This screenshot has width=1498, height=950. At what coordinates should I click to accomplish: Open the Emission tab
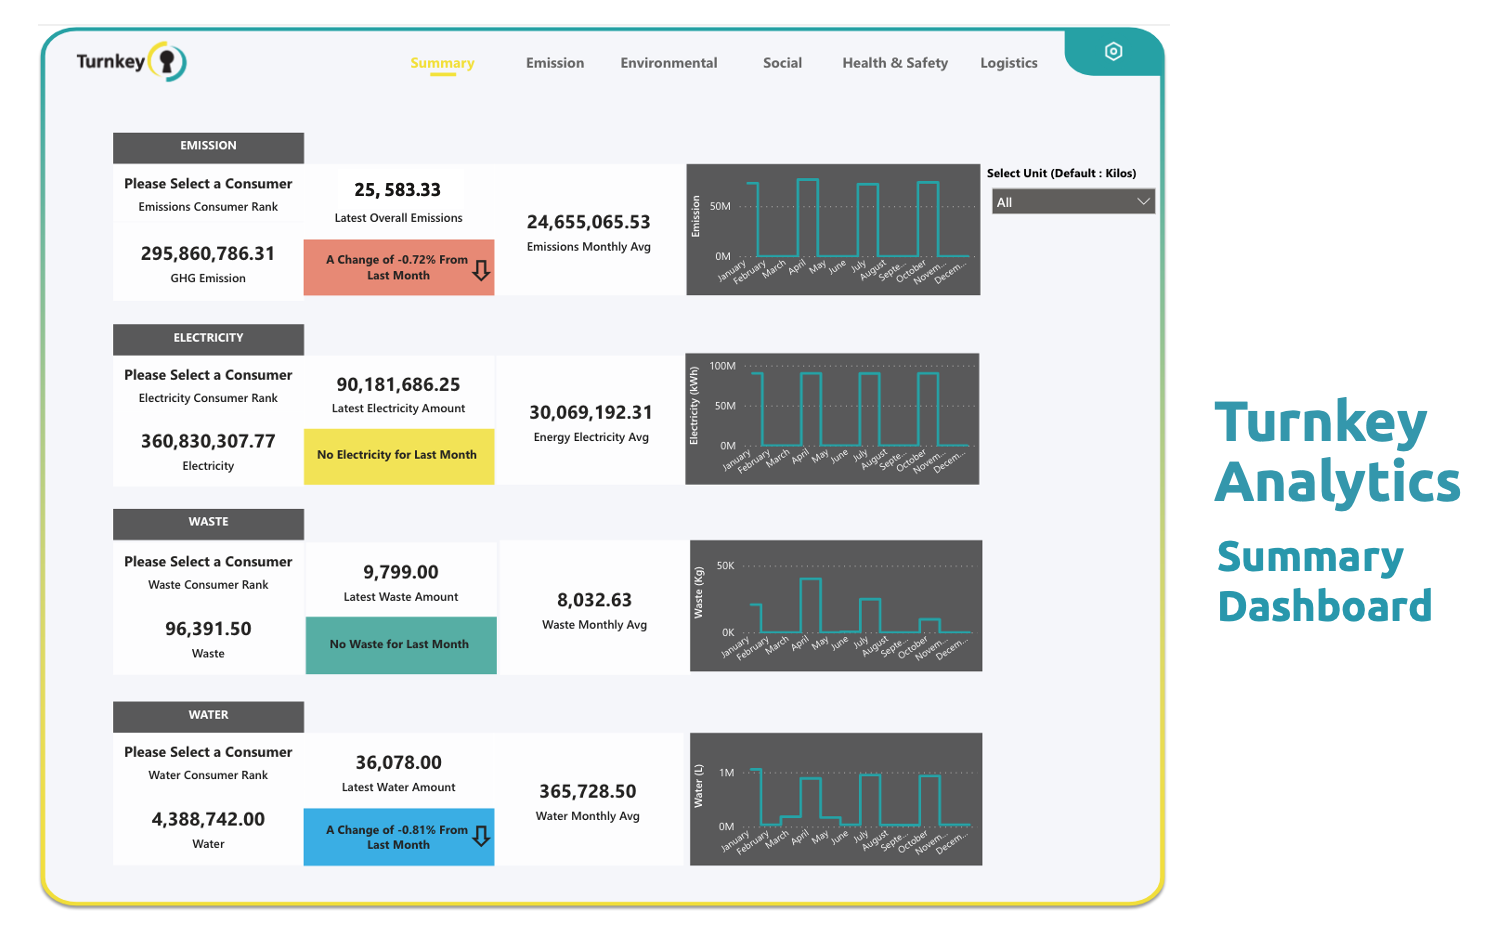555,63
